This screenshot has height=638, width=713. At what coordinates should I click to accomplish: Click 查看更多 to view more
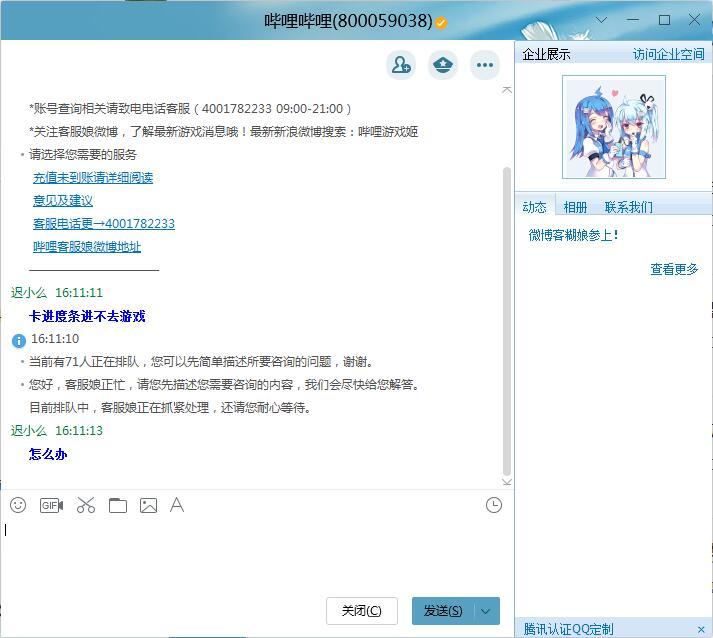674,269
